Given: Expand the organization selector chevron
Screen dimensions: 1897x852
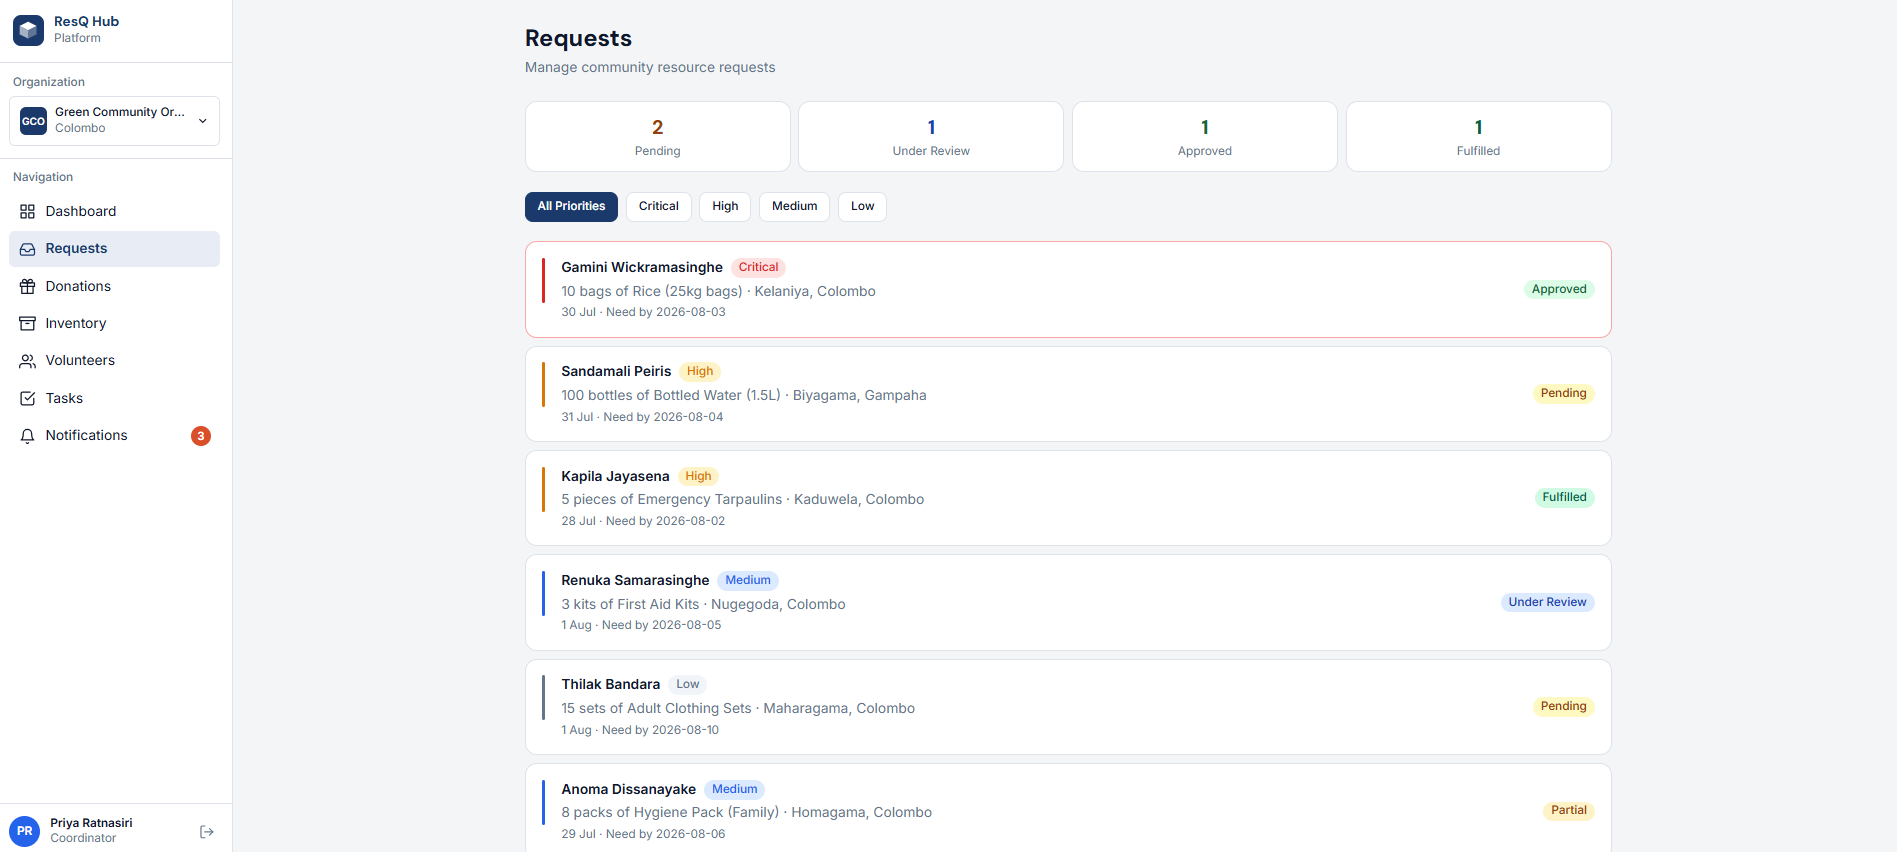Looking at the screenshot, I should (x=203, y=121).
